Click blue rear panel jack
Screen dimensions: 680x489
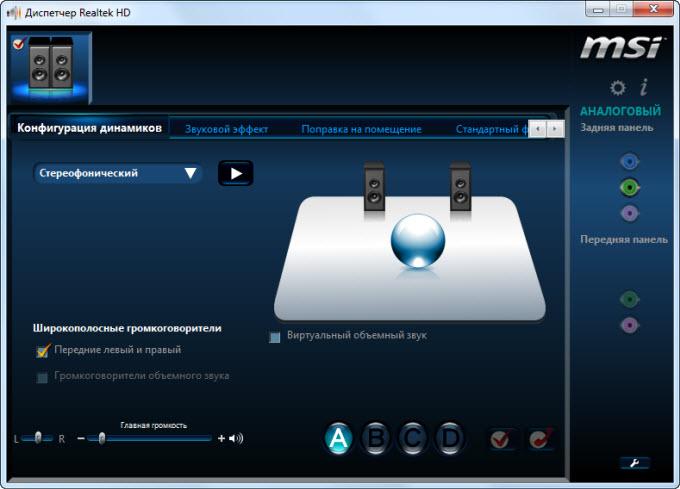click(x=629, y=162)
